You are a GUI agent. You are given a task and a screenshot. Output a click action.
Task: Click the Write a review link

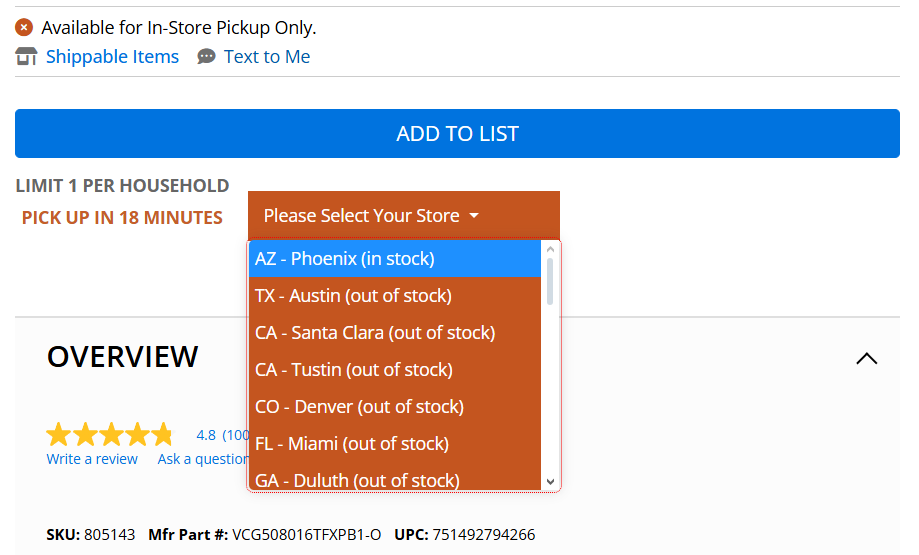click(92, 459)
